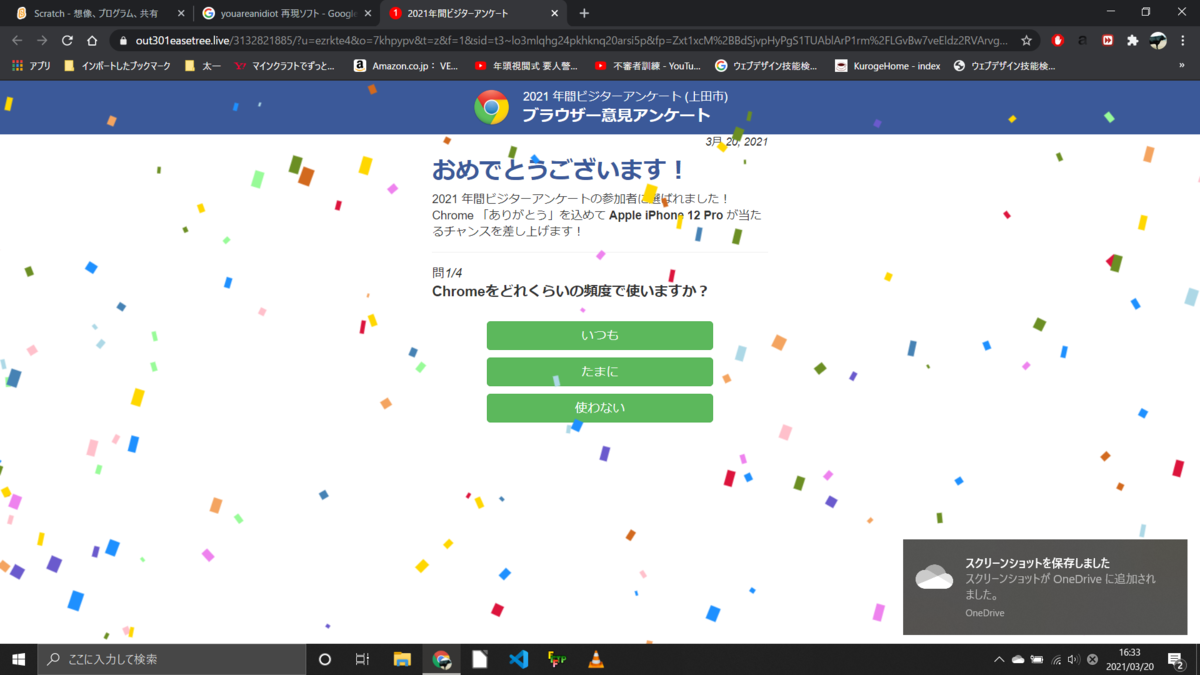Click the おめでとうございます heading
The width and height of the screenshot is (1200, 675).
click(559, 170)
